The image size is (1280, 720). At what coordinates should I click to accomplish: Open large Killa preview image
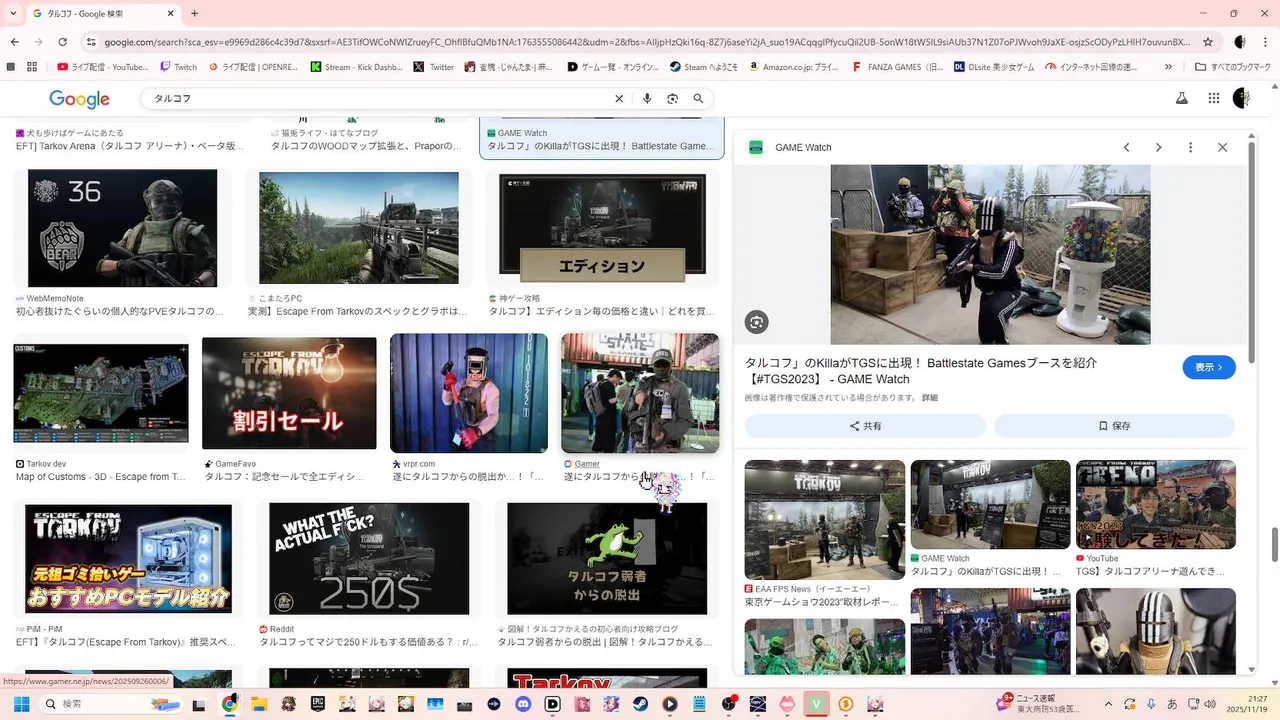tap(990, 255)
